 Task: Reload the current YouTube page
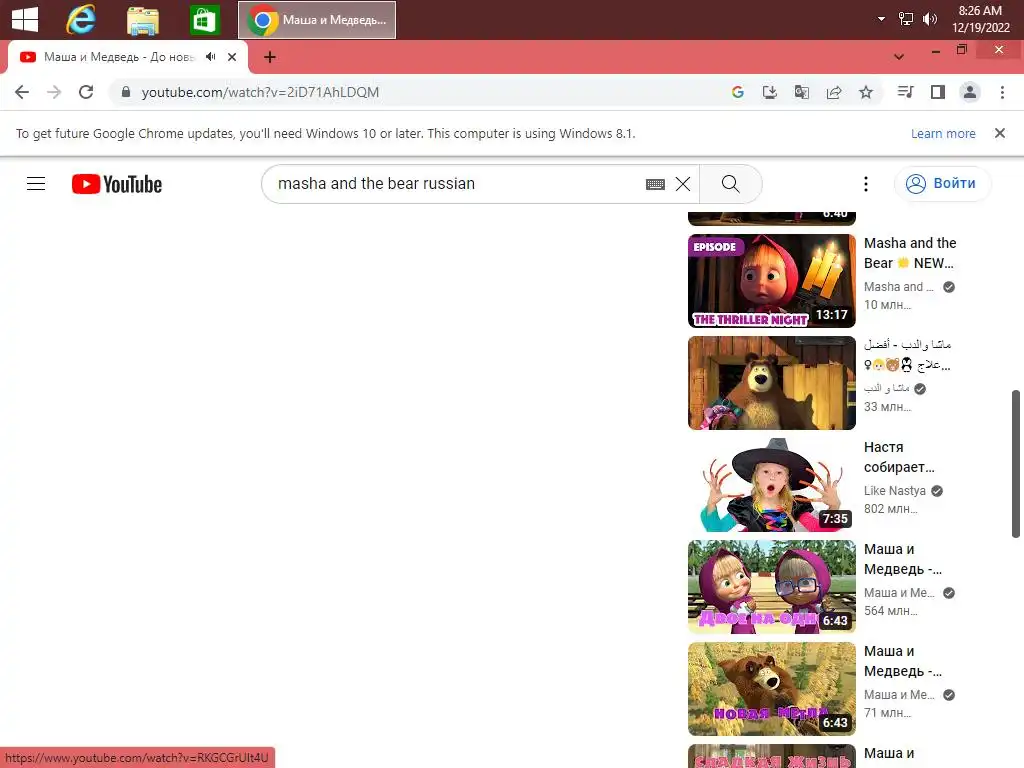86,92
